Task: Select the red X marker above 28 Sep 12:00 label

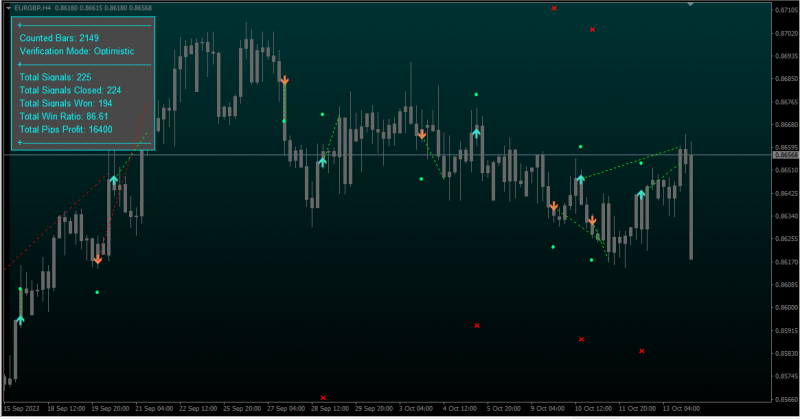Action: pos(323,398)
